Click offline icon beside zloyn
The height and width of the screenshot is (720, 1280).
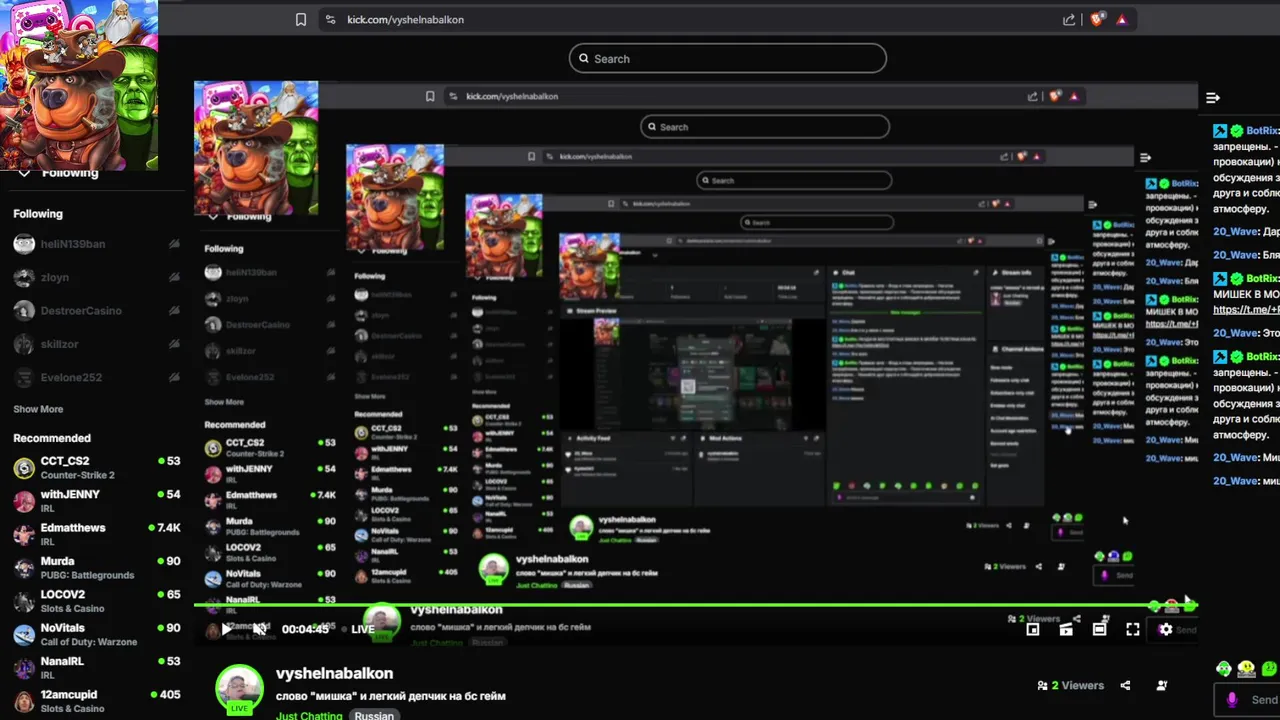pos(174,277)
